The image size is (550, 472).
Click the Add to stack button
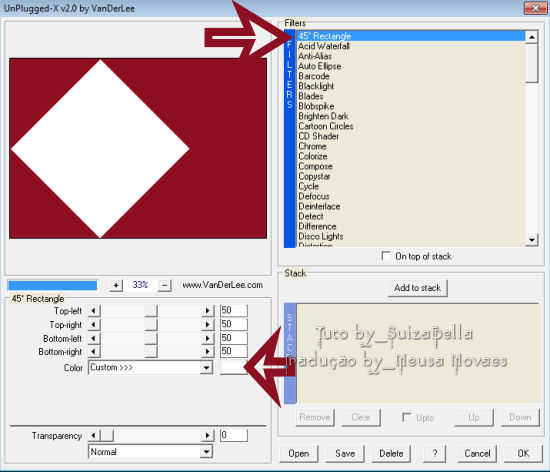(417, 288)
